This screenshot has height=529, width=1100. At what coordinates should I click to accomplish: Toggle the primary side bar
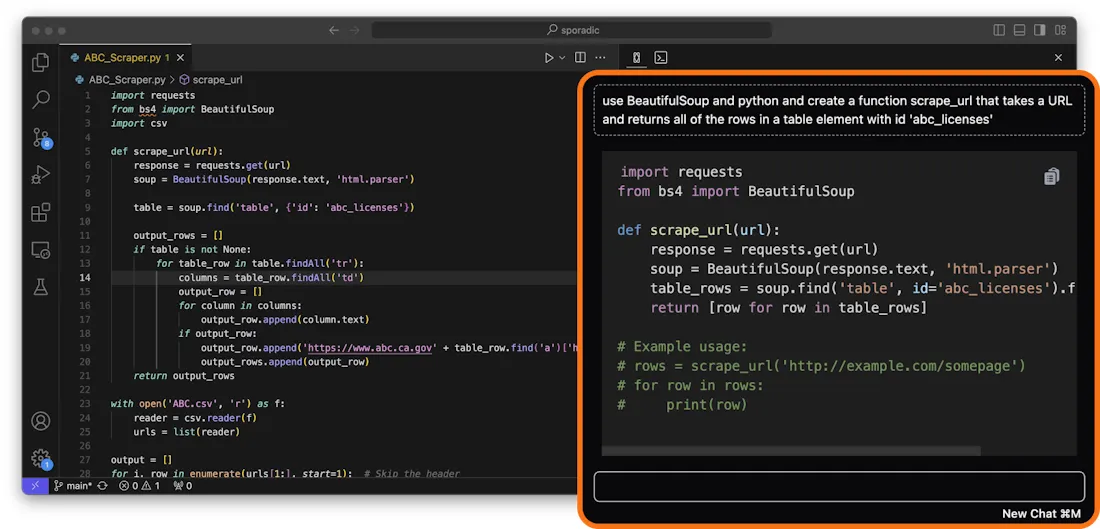pyautogui.click(x=1000, y=30)
